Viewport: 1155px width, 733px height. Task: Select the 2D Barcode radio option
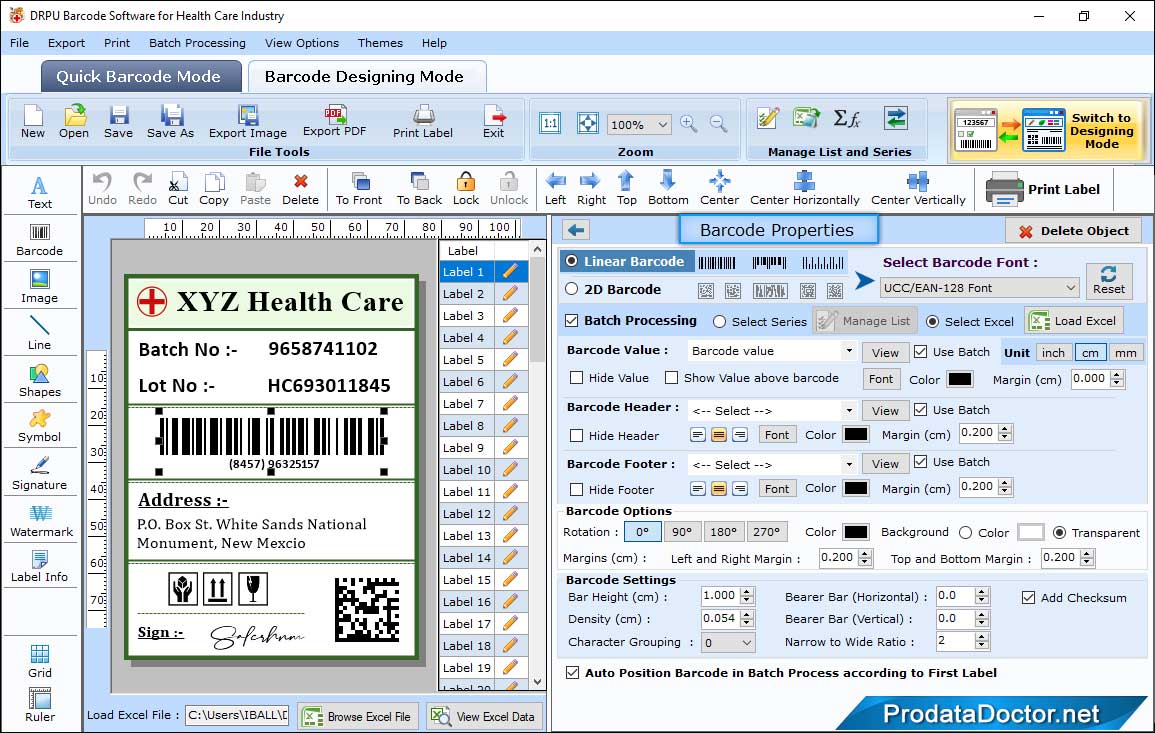572,289
